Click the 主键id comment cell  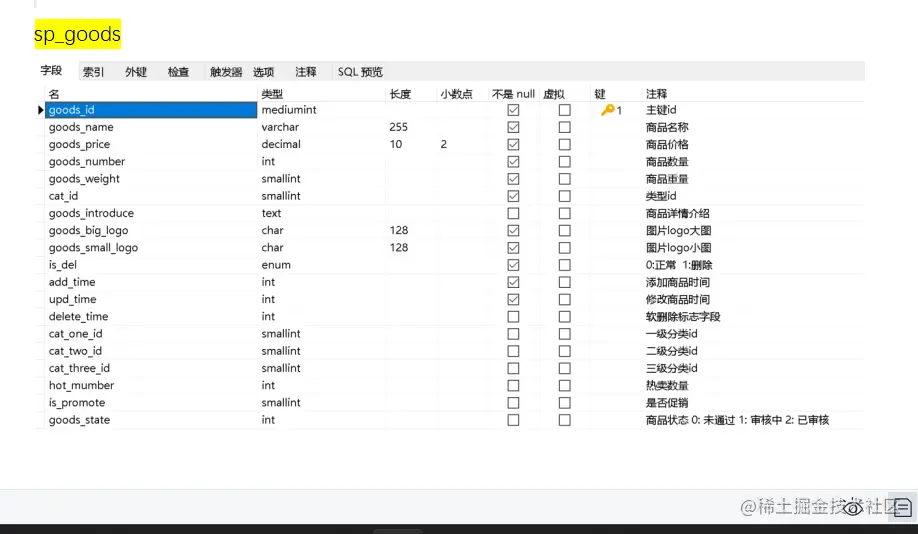tap(661, 109)
